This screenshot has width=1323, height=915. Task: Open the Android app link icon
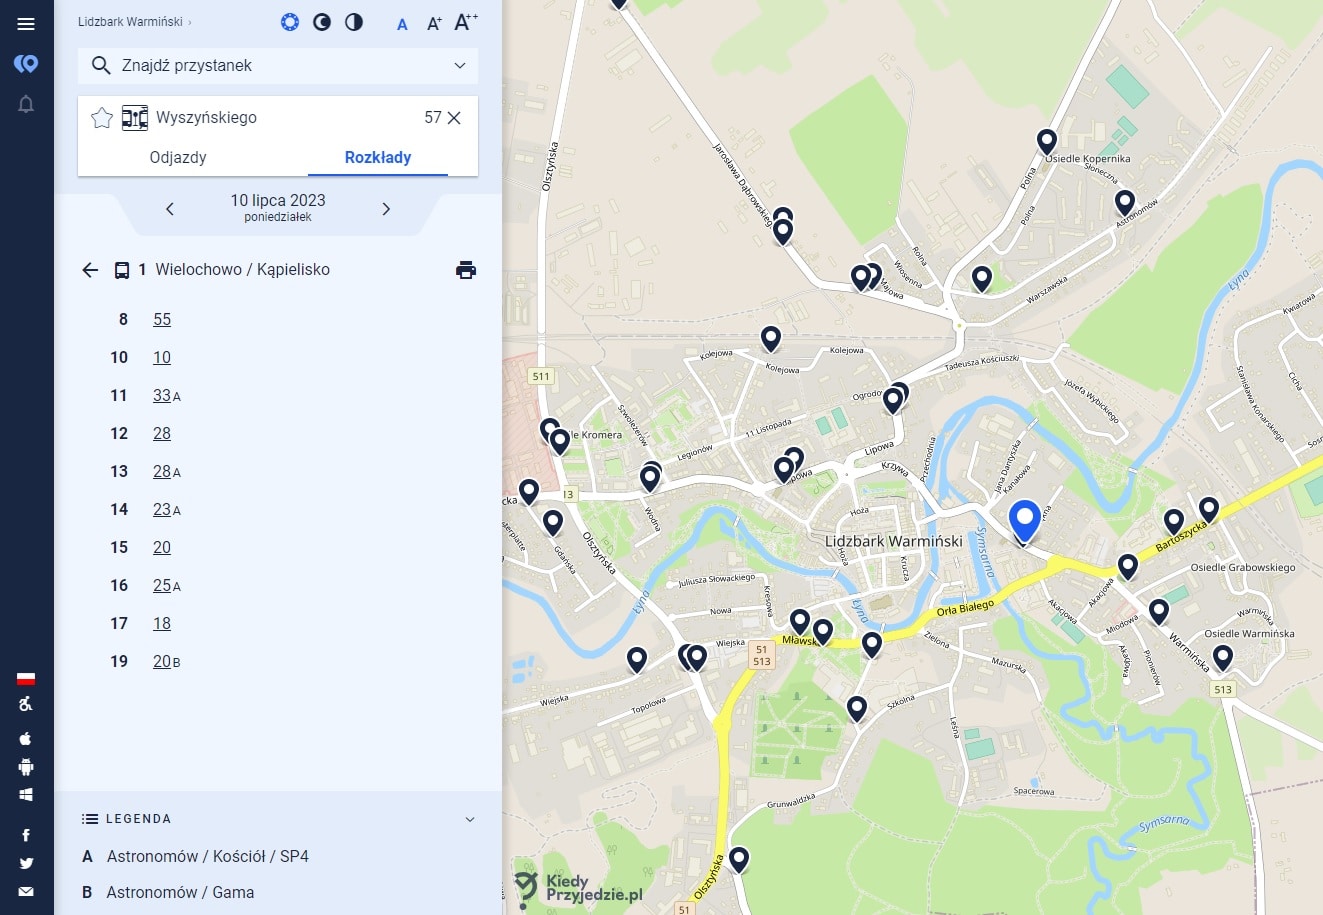tap(26, 767)
